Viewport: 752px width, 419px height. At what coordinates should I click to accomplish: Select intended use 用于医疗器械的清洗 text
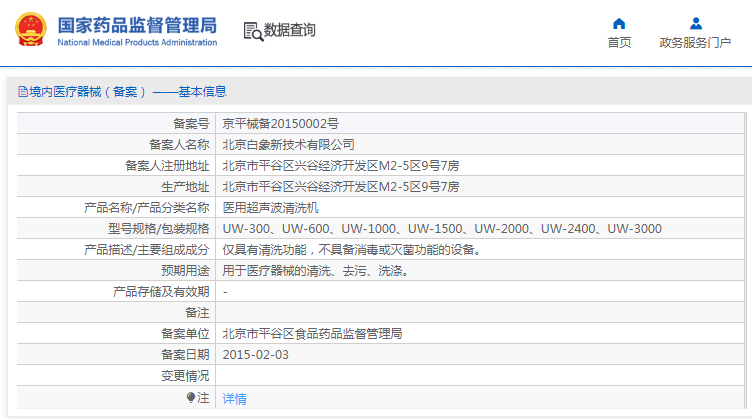[x=316, y=271]
